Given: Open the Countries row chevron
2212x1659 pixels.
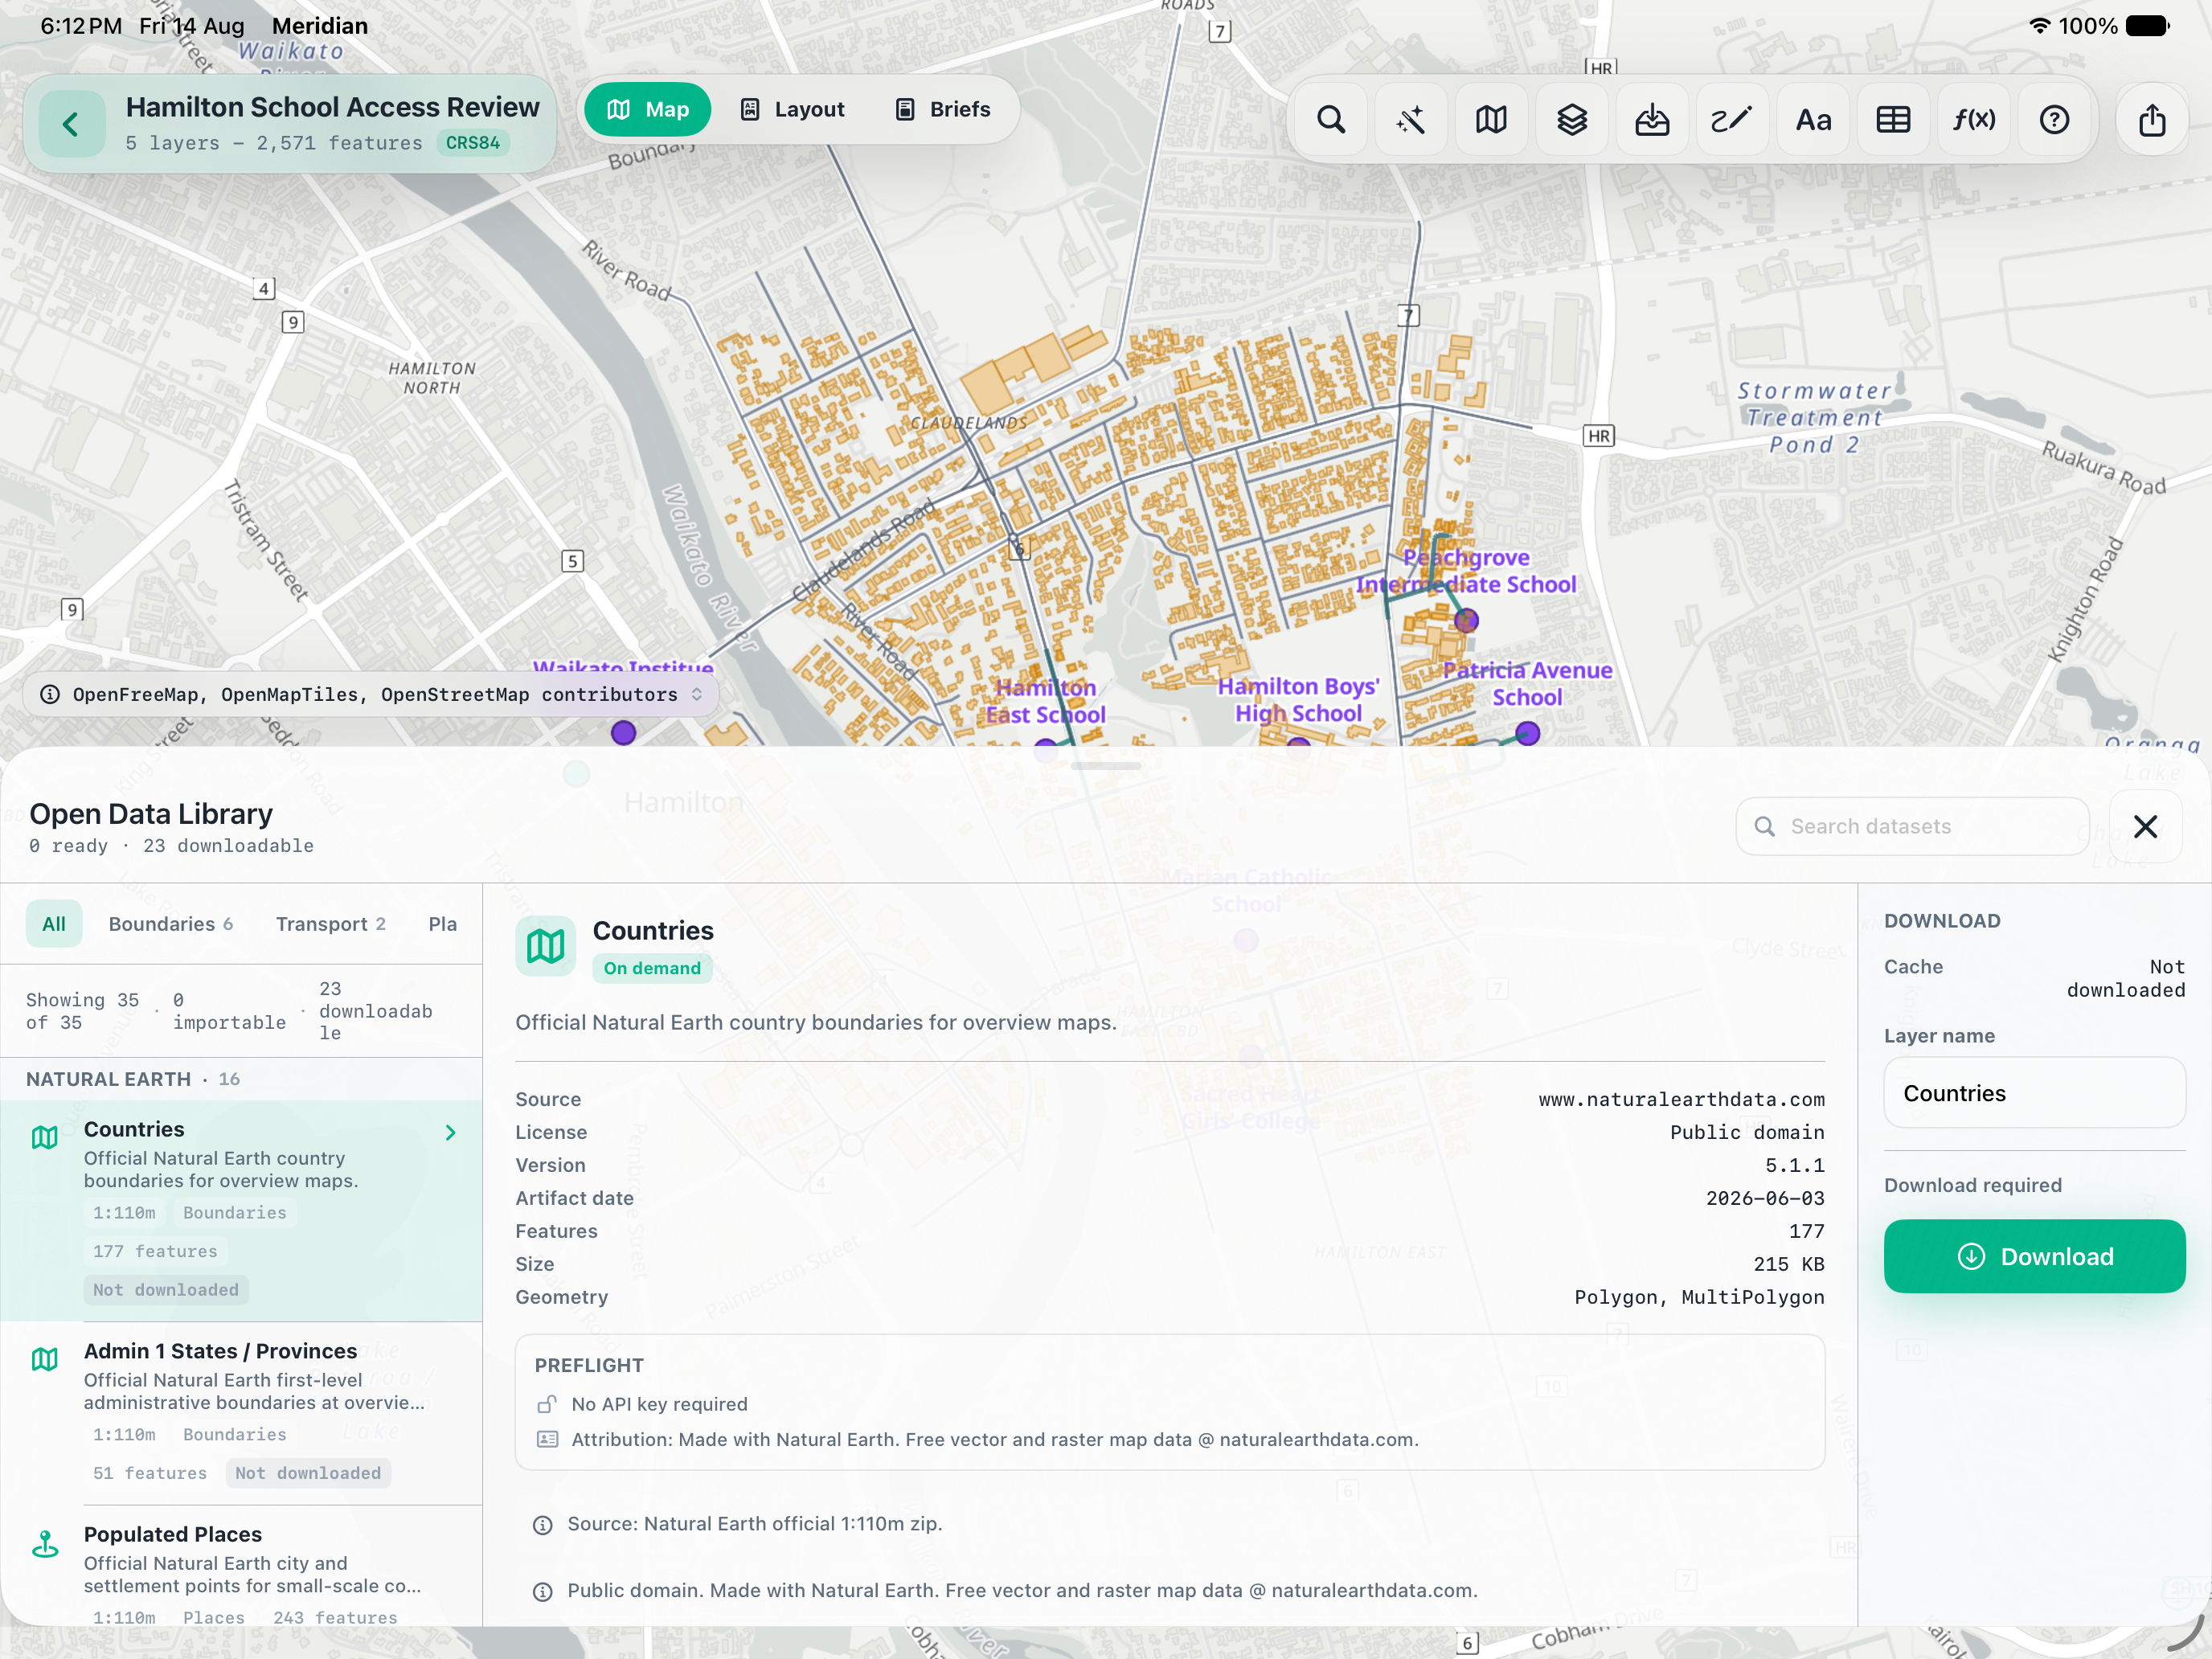Looking at the screenshot, I should click(451, 1132).
